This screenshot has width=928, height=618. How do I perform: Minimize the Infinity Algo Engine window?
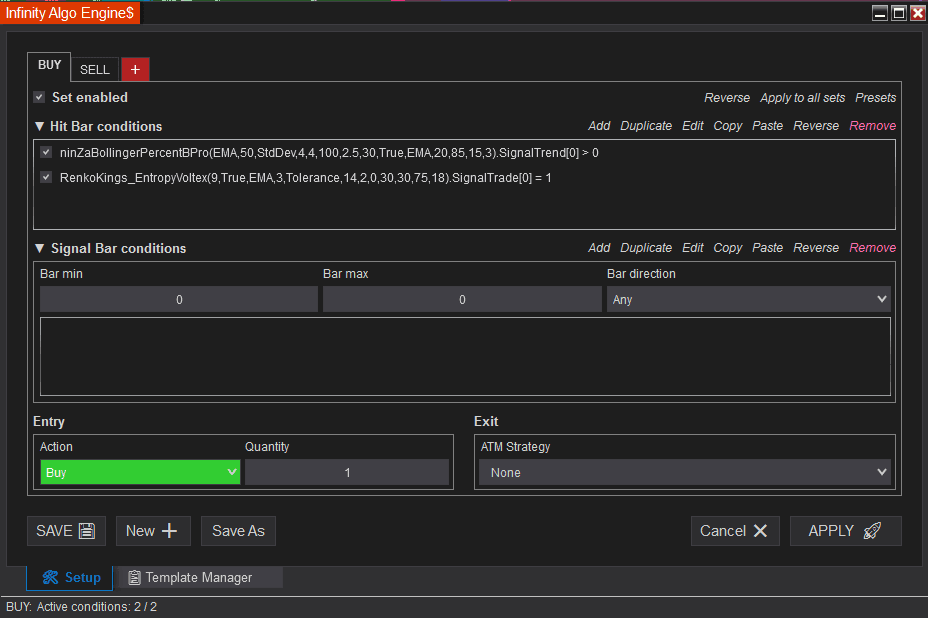tap(880, 13)
